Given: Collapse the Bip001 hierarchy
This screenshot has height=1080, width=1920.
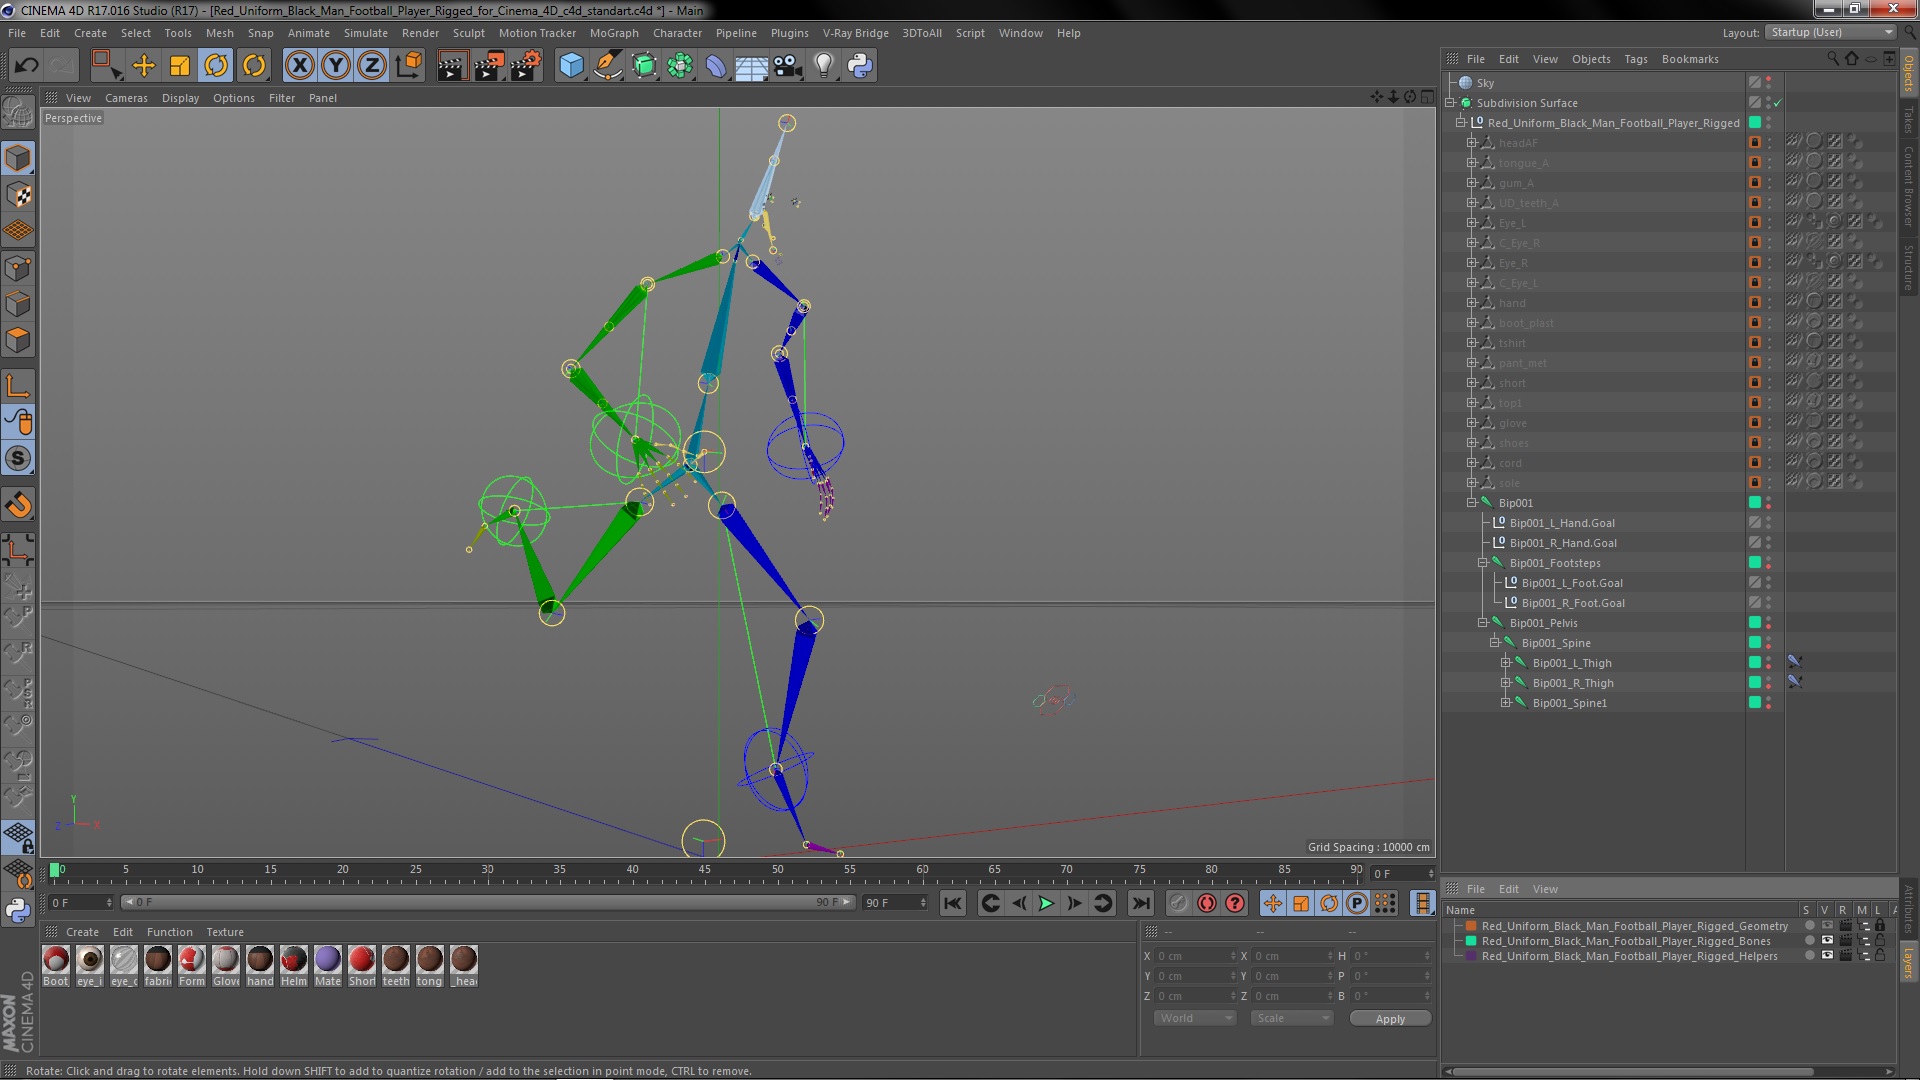Looking at the screenshot, I should point(1471,503).
